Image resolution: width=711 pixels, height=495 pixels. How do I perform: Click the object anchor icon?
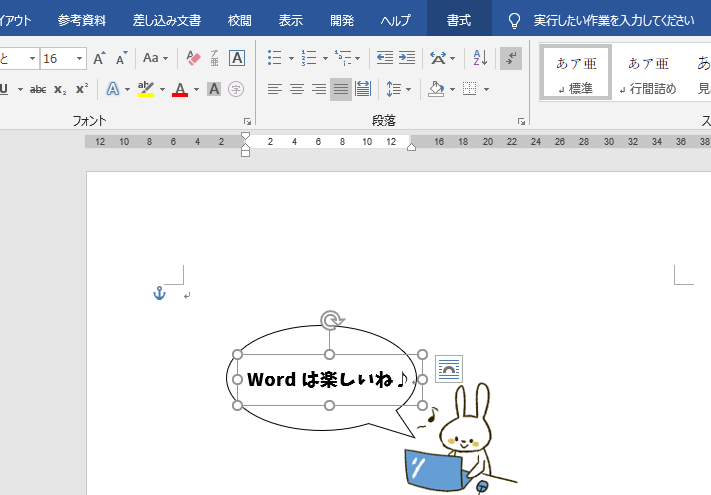point(160,293)
